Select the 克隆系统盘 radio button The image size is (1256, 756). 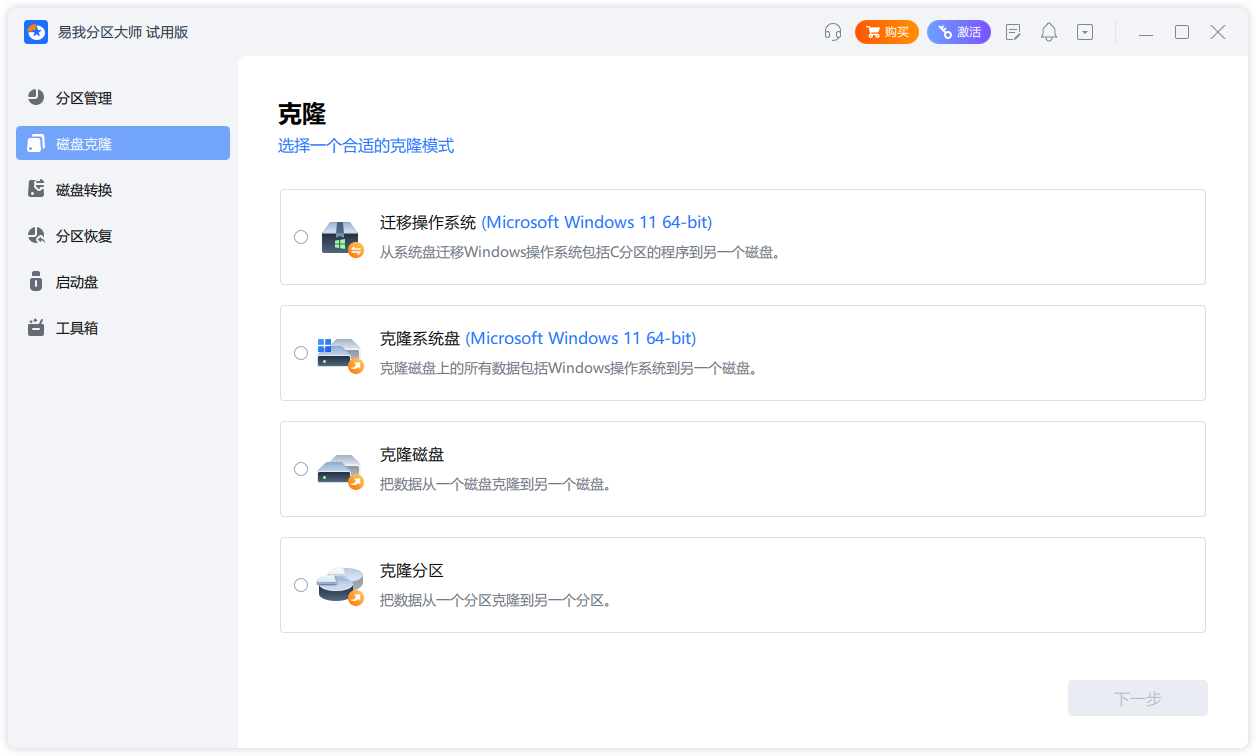[x=301, y=353]
